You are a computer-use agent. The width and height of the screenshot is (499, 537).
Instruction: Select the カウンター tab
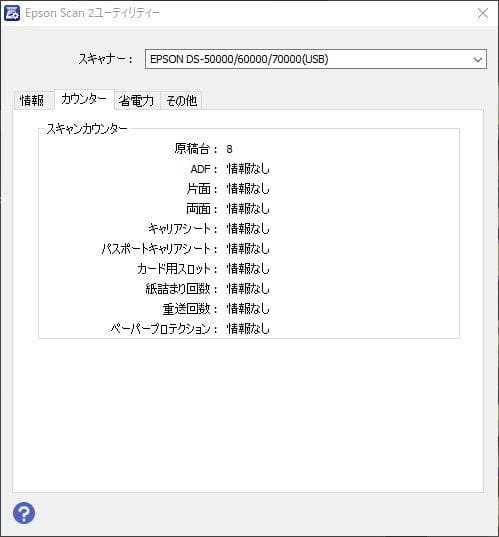84,99
